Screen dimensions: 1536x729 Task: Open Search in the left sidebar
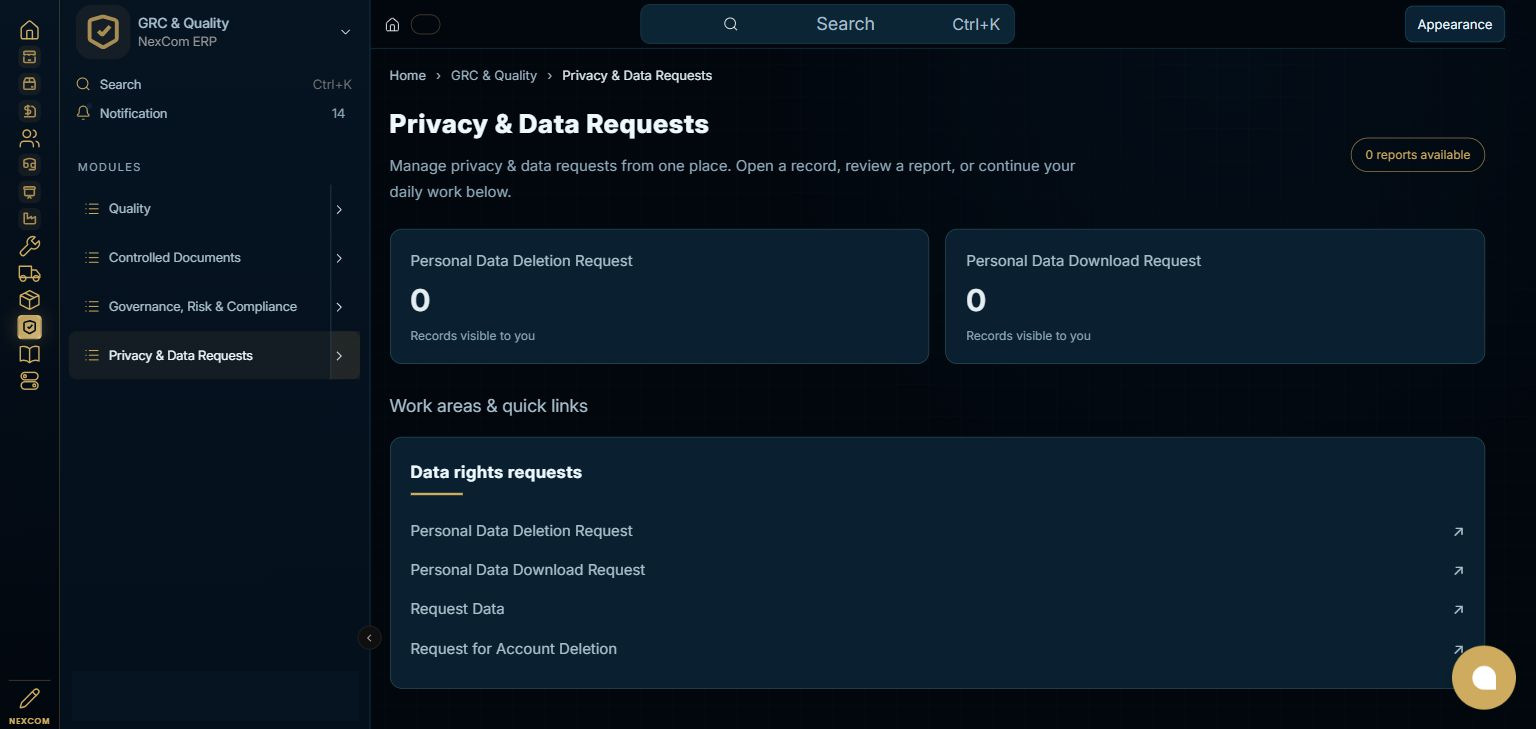[214, 85]
